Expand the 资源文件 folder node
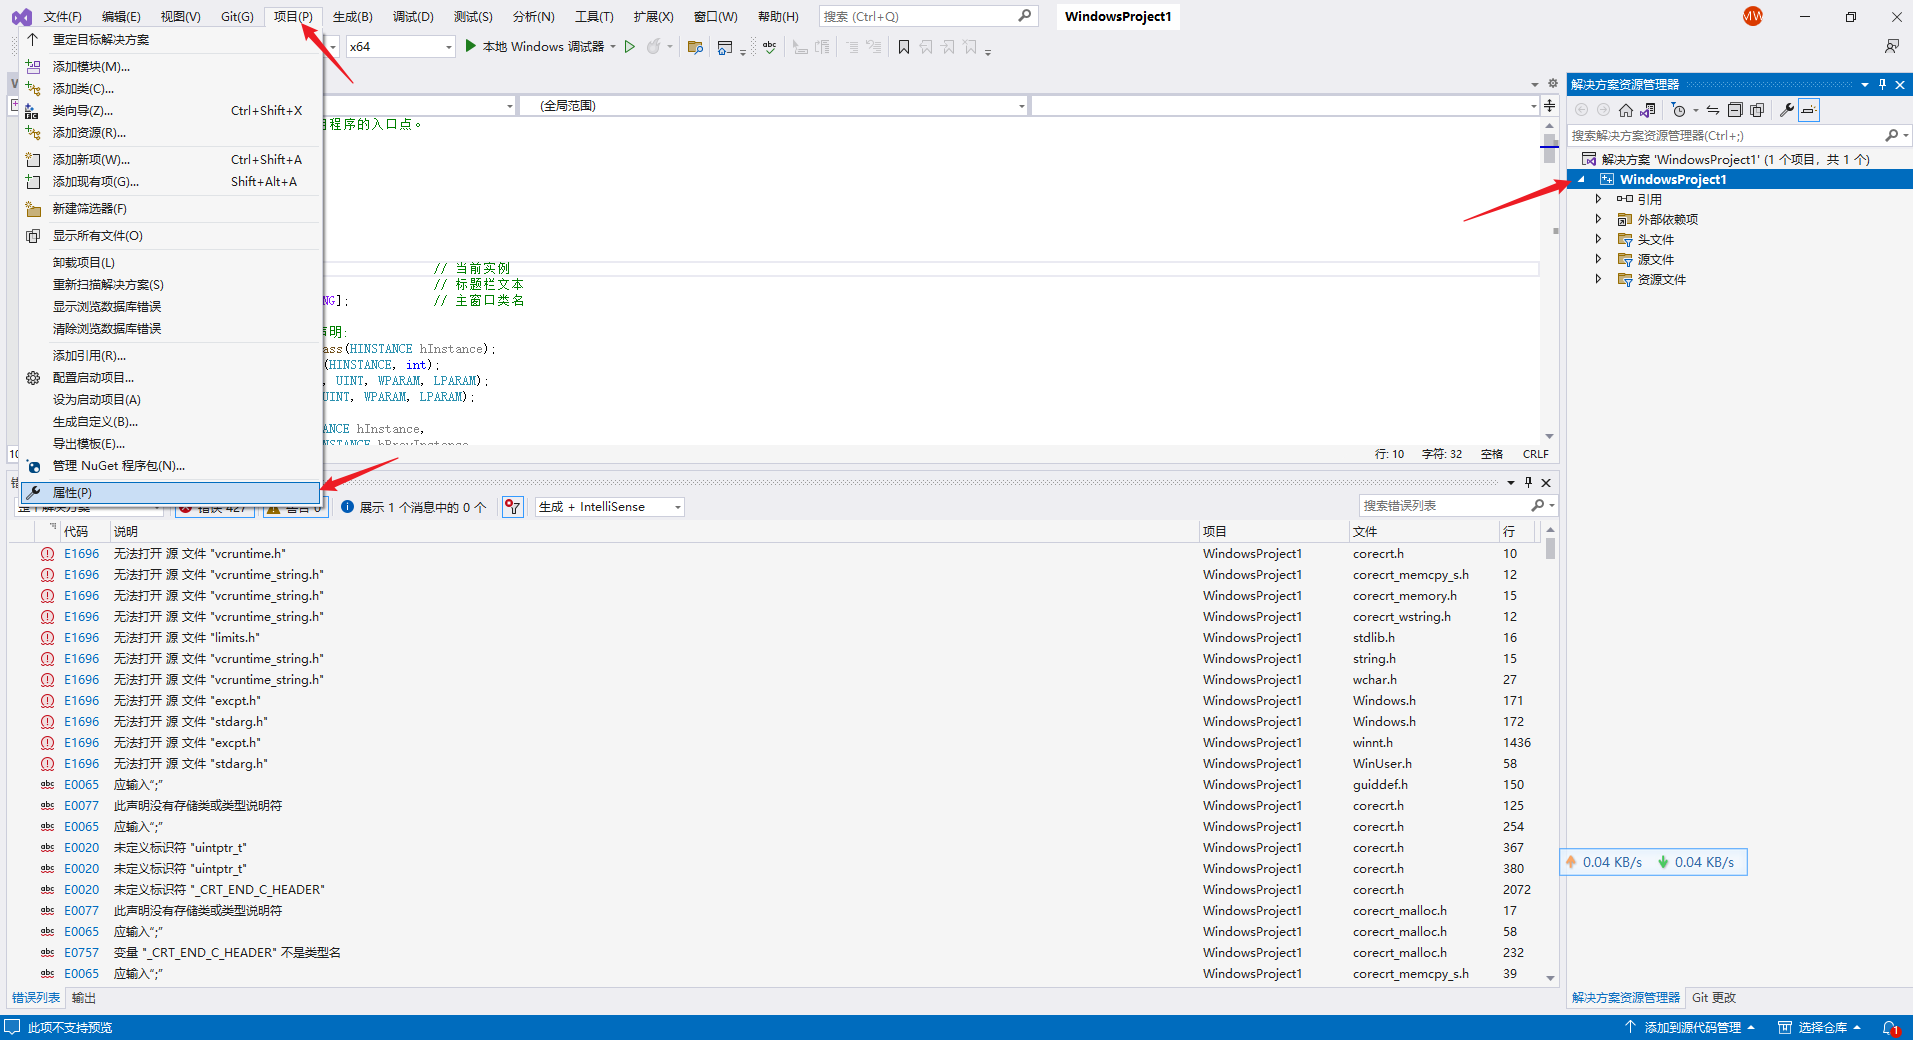Screen dimensions: 1913x1040 (1598, 279)
